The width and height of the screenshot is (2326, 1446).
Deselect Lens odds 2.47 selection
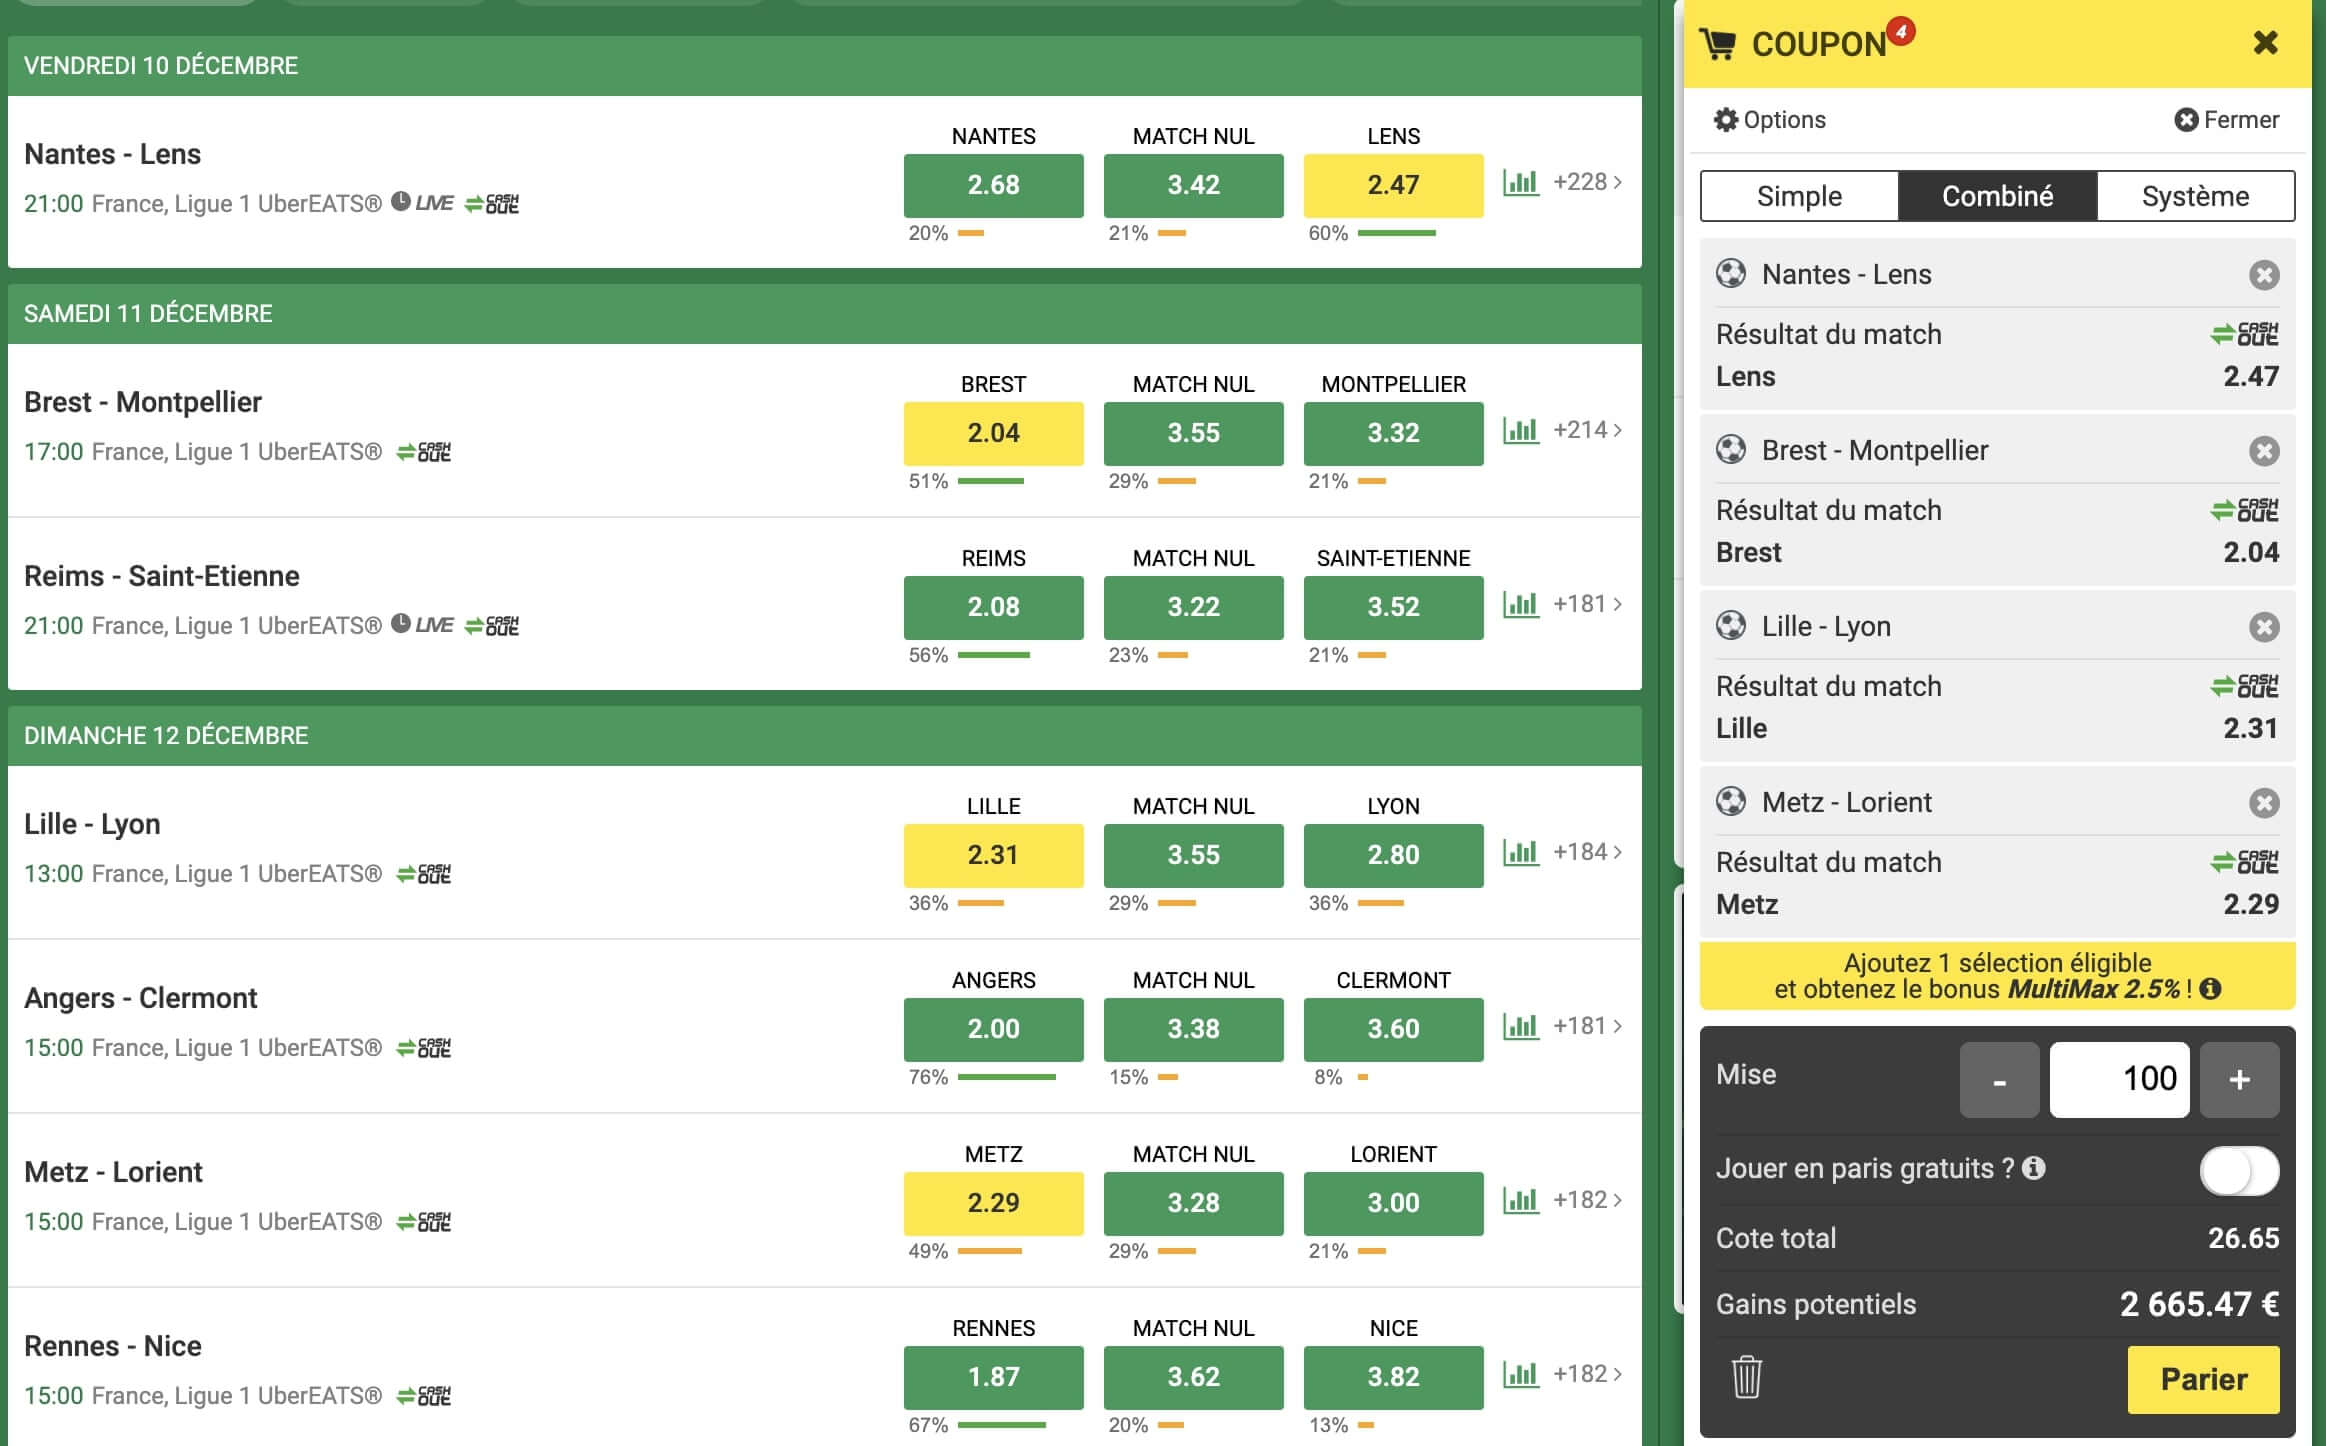click(1393, 185)
